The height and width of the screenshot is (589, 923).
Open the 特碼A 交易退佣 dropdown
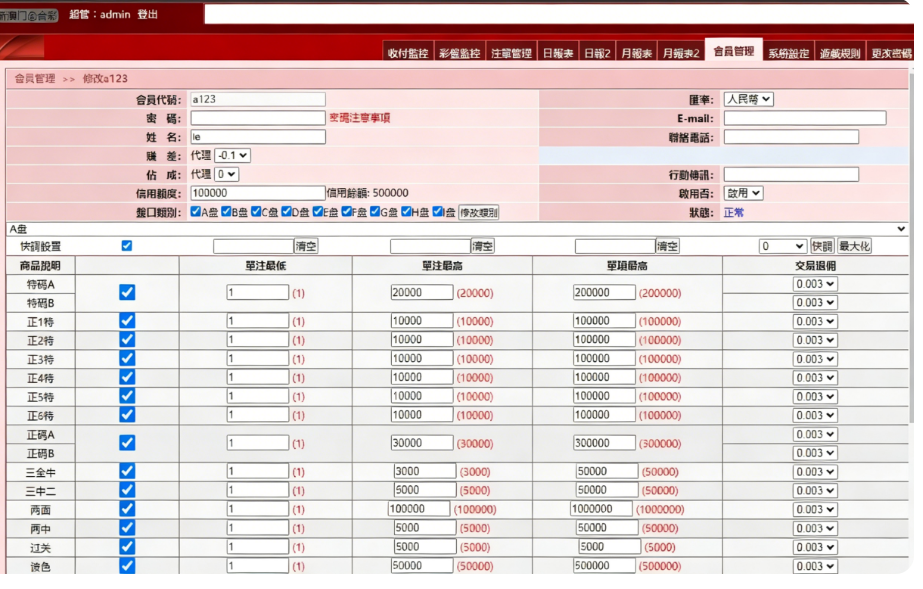815,284
